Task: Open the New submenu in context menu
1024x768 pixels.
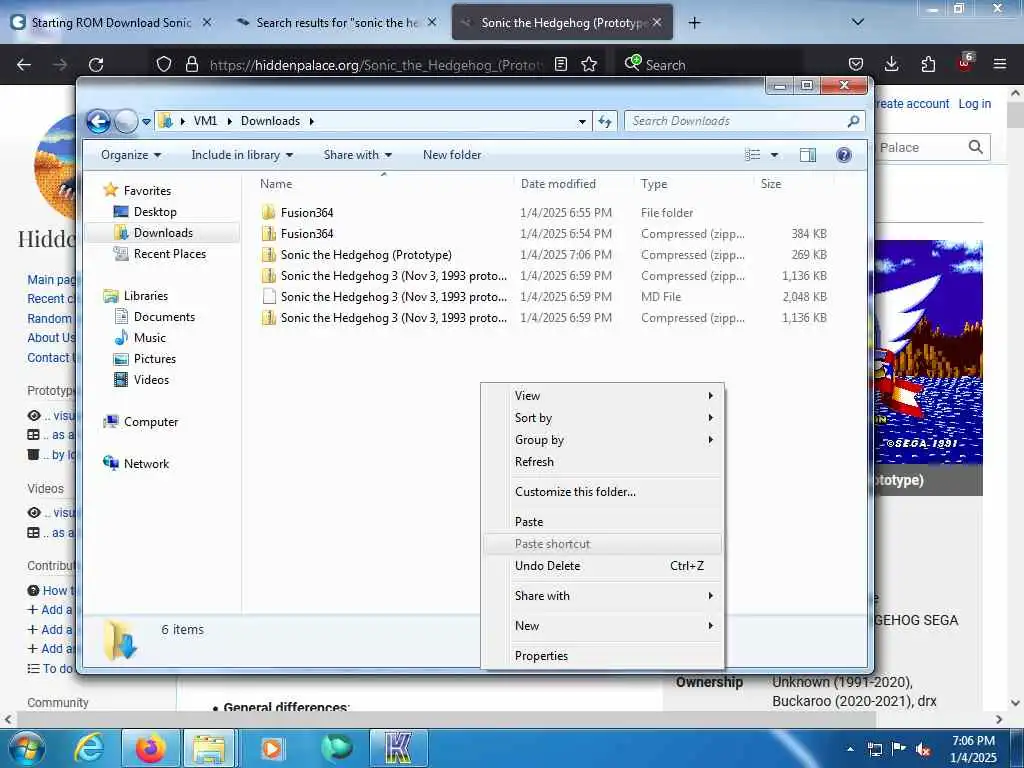Action: [603, 626]
